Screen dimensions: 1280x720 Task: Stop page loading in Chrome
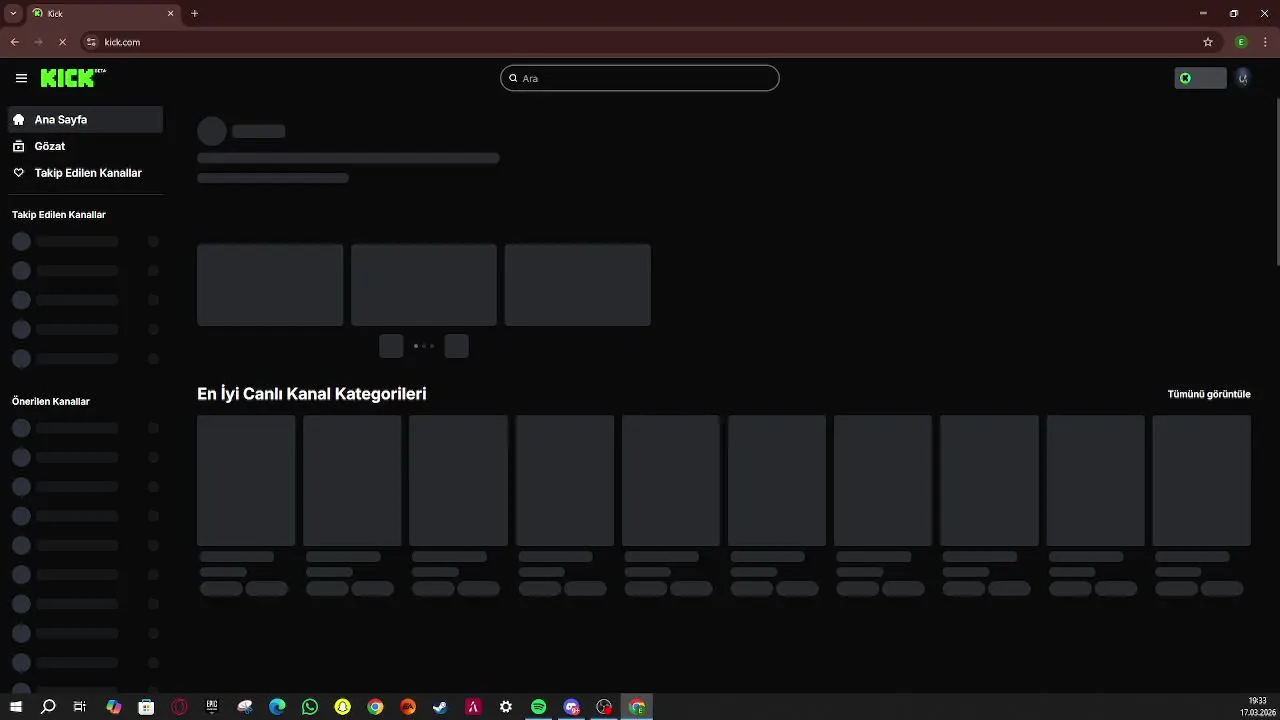coord(62,42)
